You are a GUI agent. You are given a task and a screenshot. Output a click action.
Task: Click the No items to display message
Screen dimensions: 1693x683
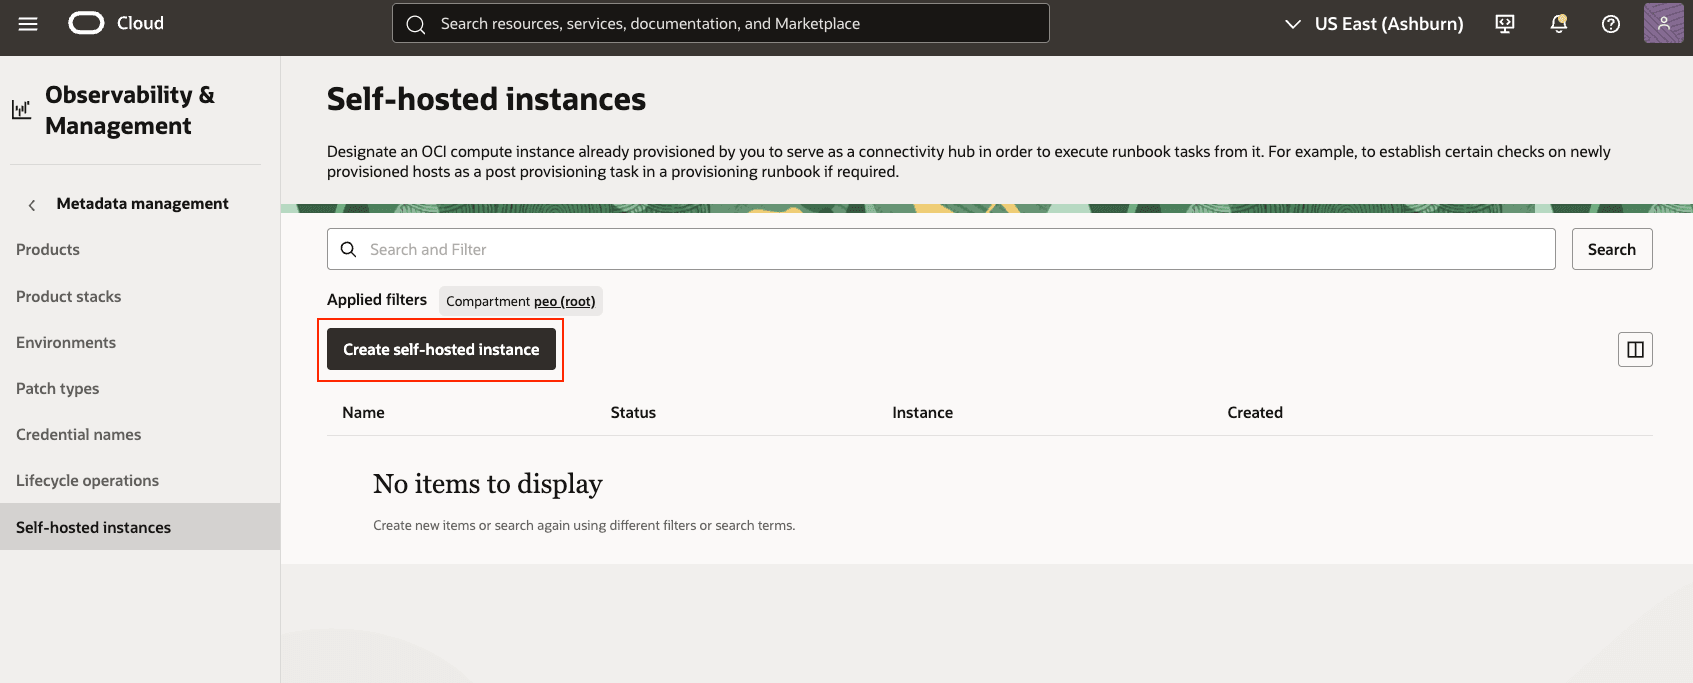pyautogui.click(x=488, y=484)
